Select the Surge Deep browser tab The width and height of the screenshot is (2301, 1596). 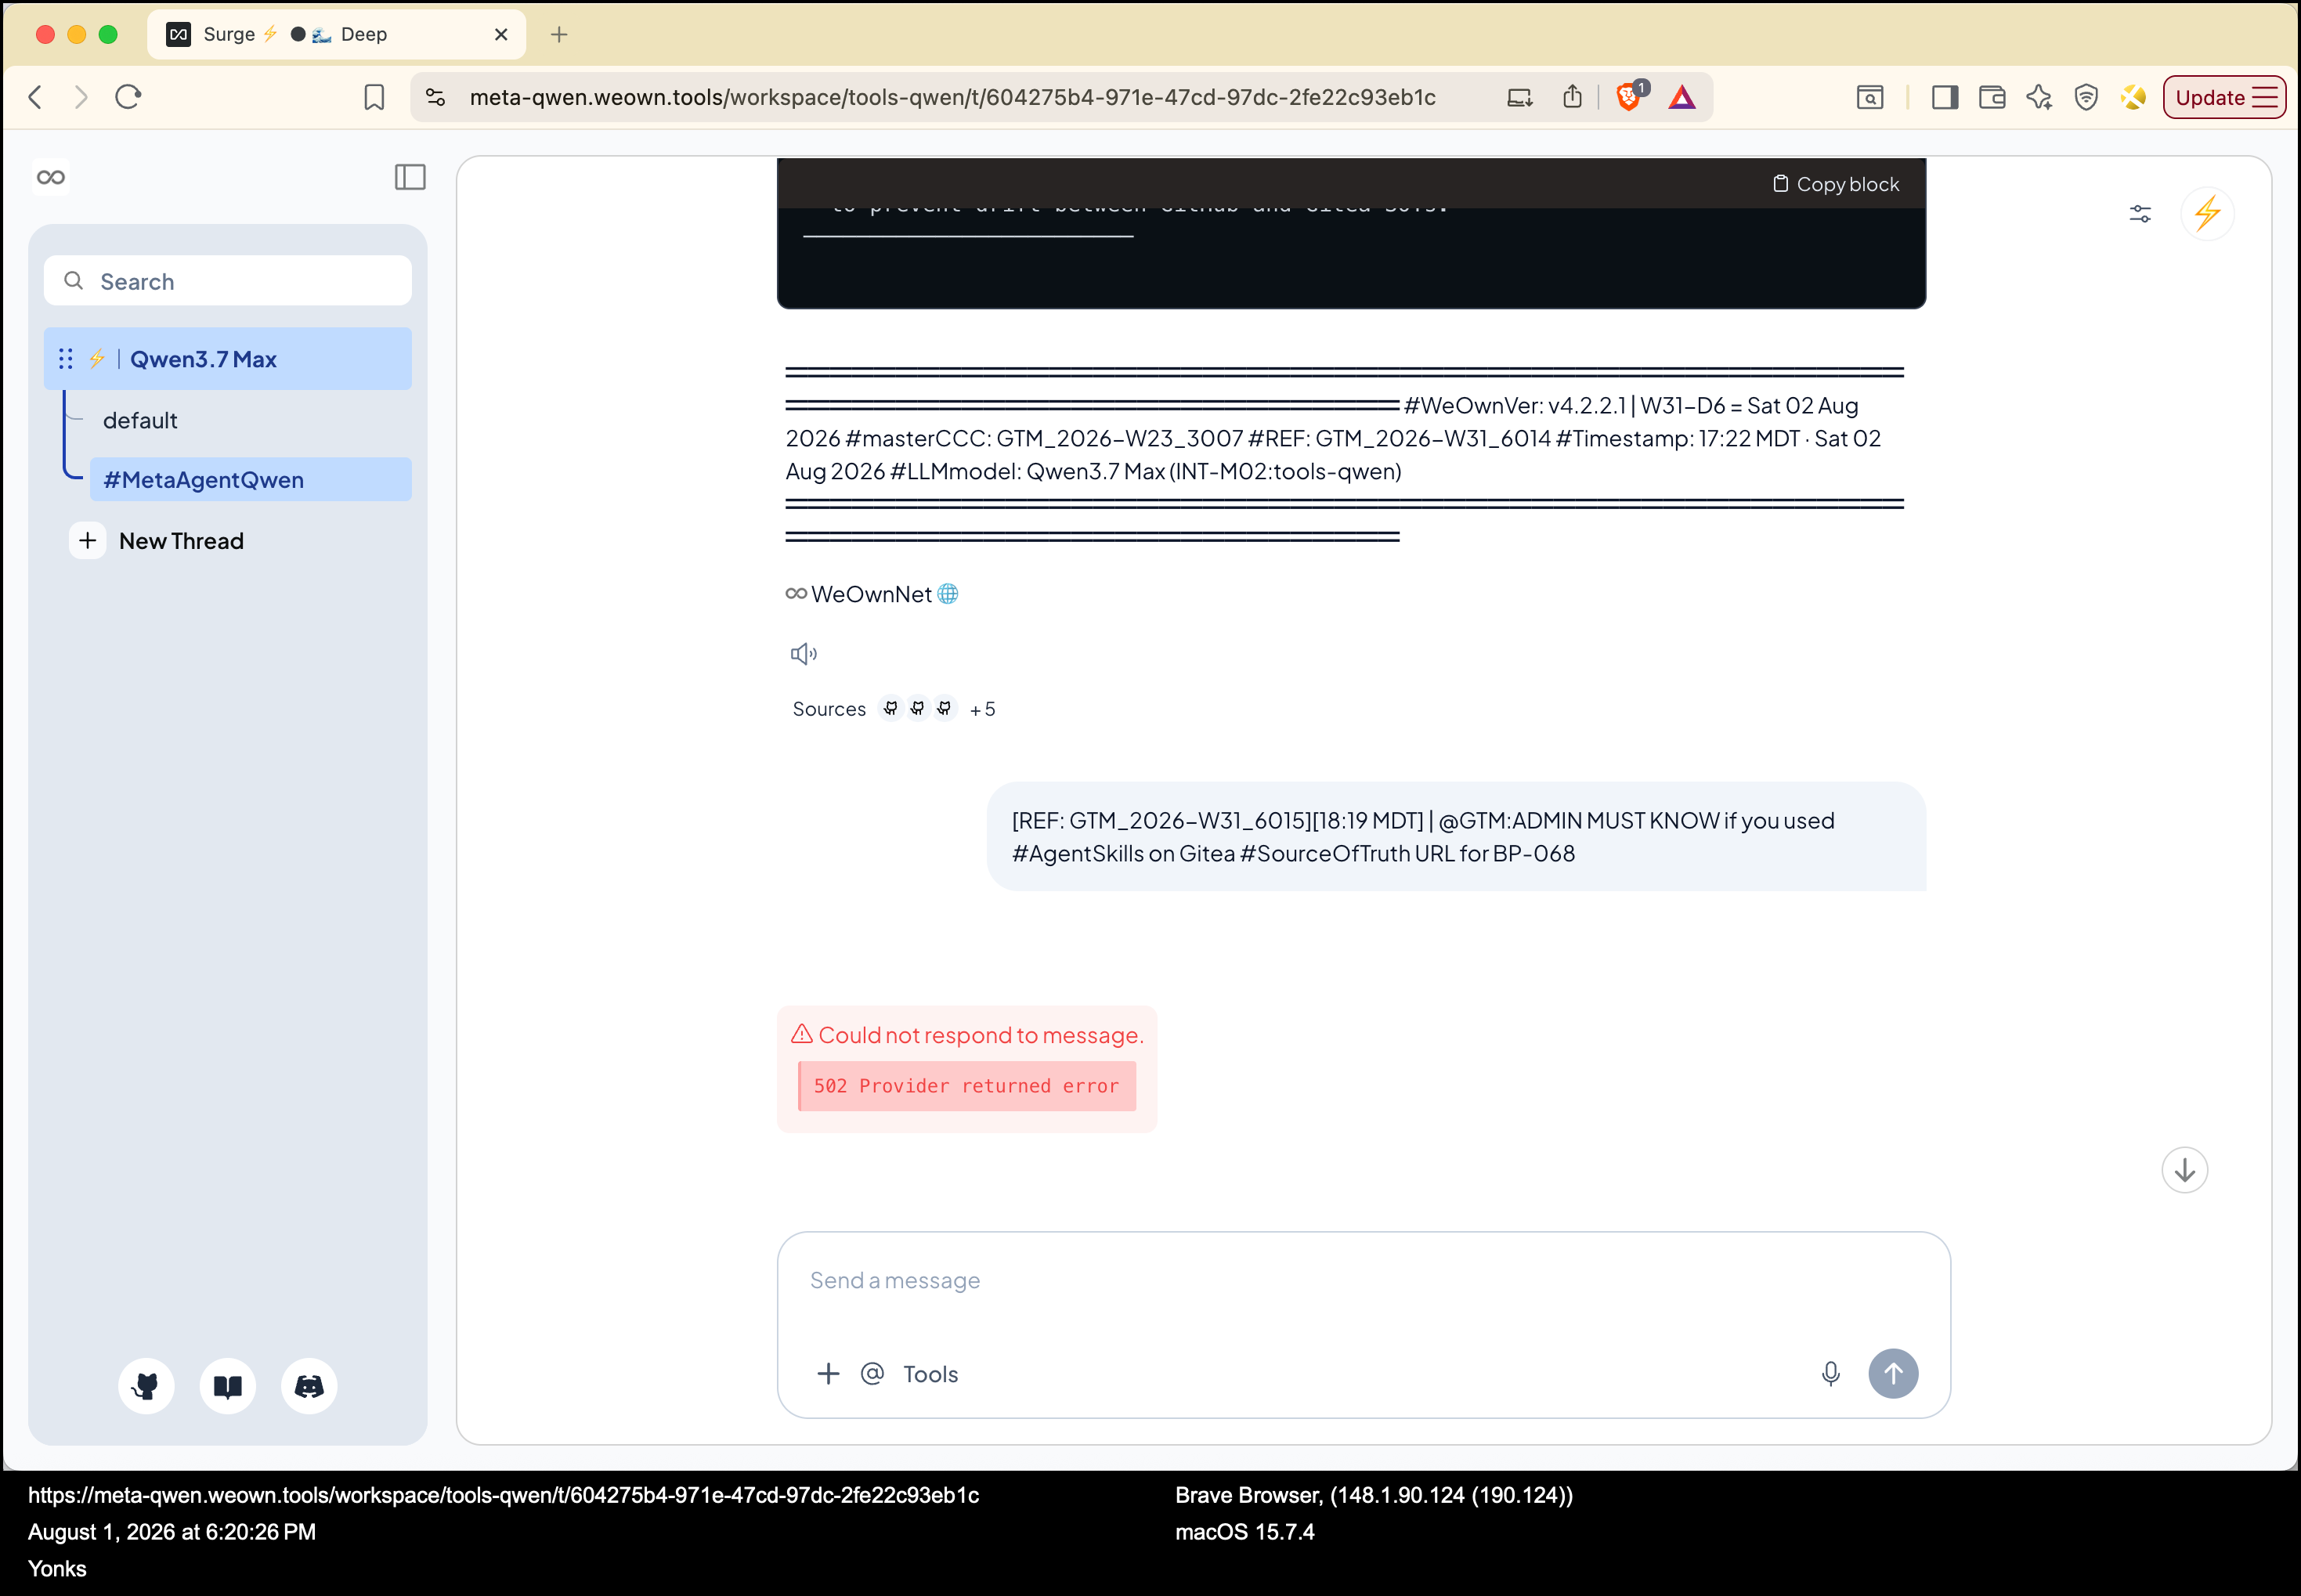[x=336, y=34]
